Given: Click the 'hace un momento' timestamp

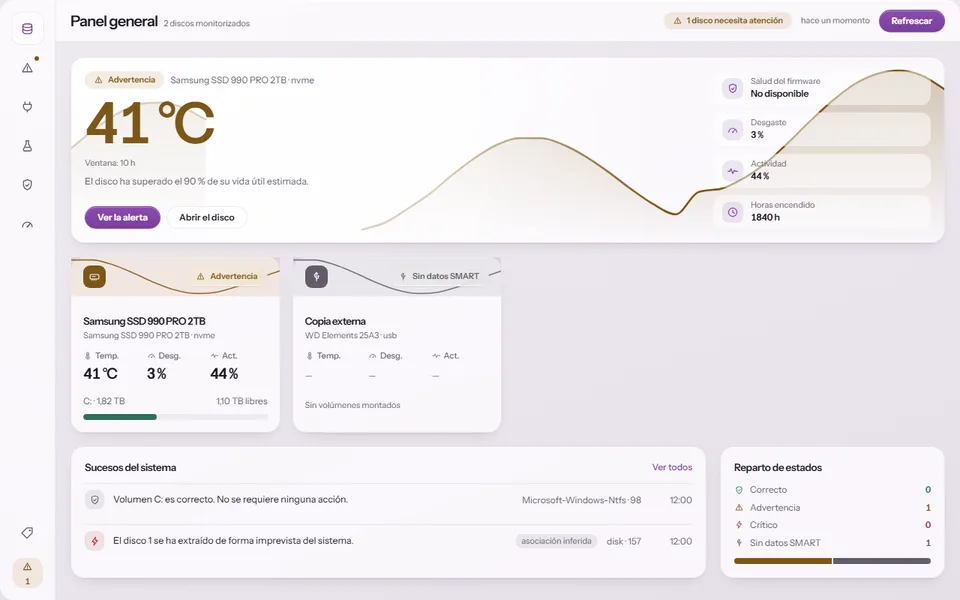Looking at the screenshot, I should [x=835, y=21].
